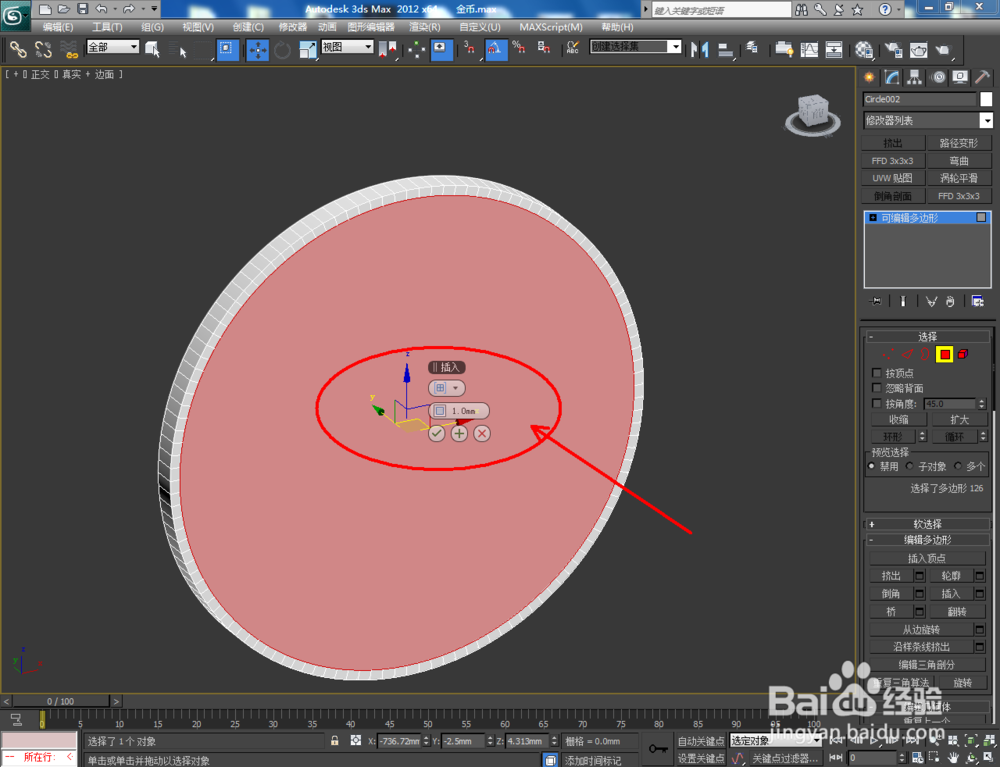The height and width of the screenshot is (767, 1000).
Task: Open the Hierarchy panel tab
Action: click(915, 78)
